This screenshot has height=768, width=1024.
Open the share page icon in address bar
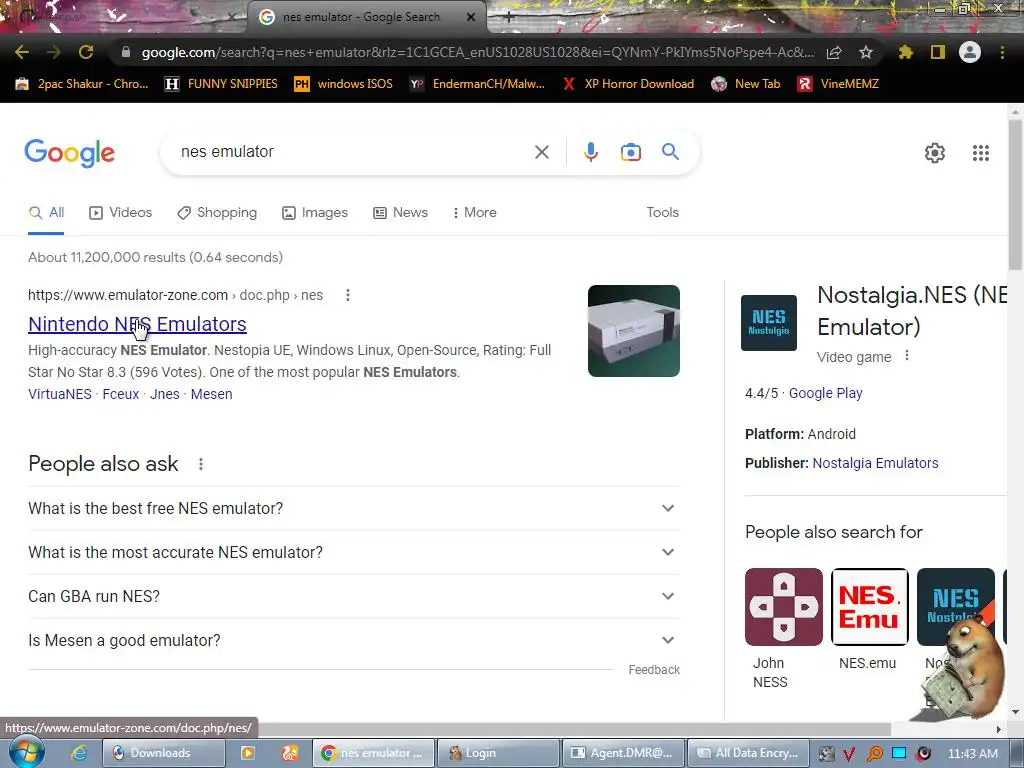tap(834, 52)
